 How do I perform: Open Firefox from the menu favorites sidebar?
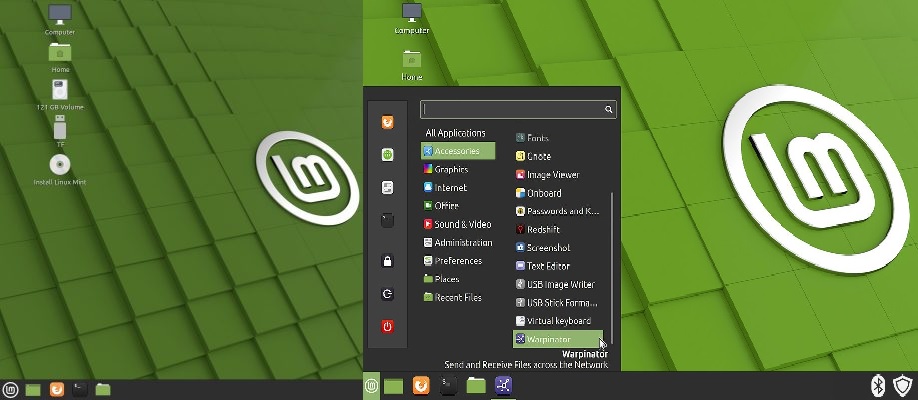tap(387, 122)
